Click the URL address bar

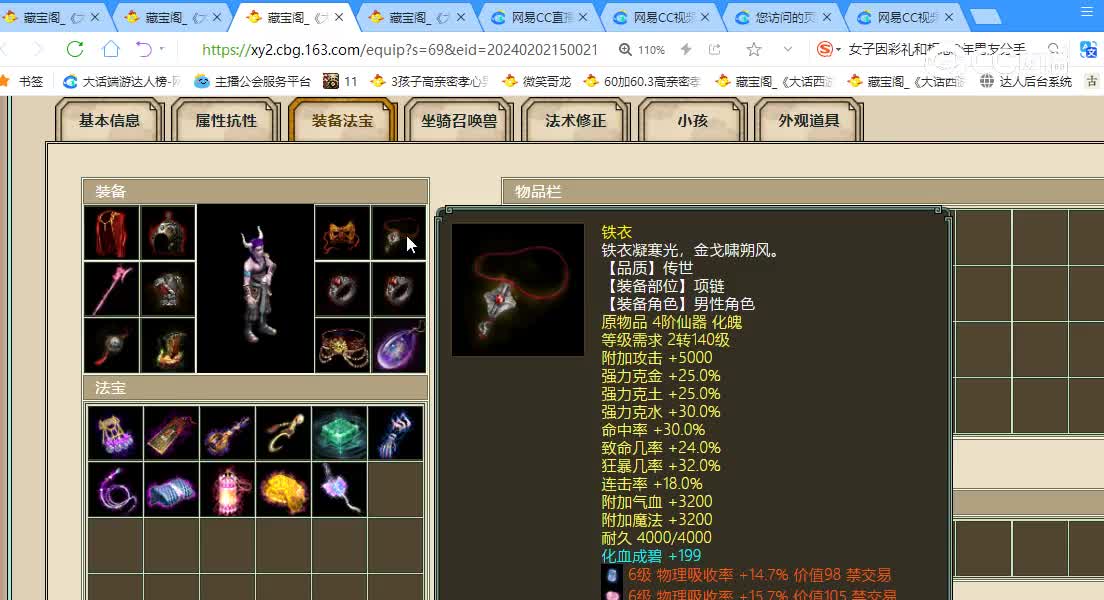(399, 50)
